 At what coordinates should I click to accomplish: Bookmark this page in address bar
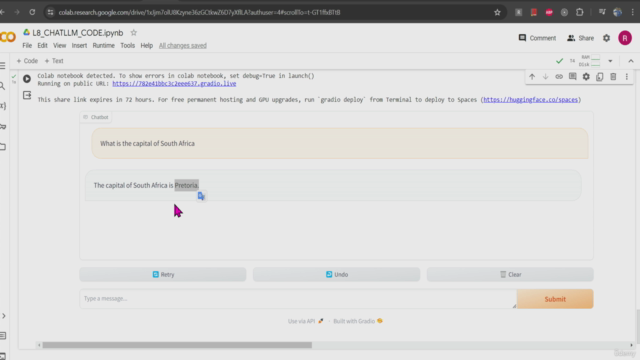click(x=497, y=12)
